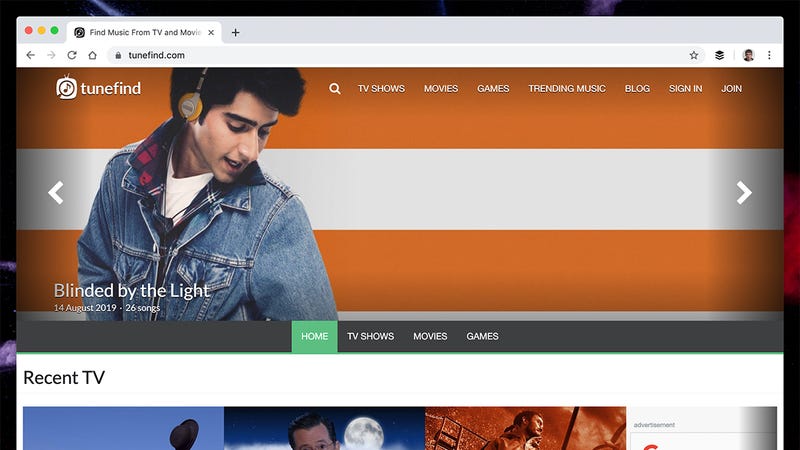800x450 pixels.
Task: Open GAMES in the top navigation
Action: click(x=493, y=89)
